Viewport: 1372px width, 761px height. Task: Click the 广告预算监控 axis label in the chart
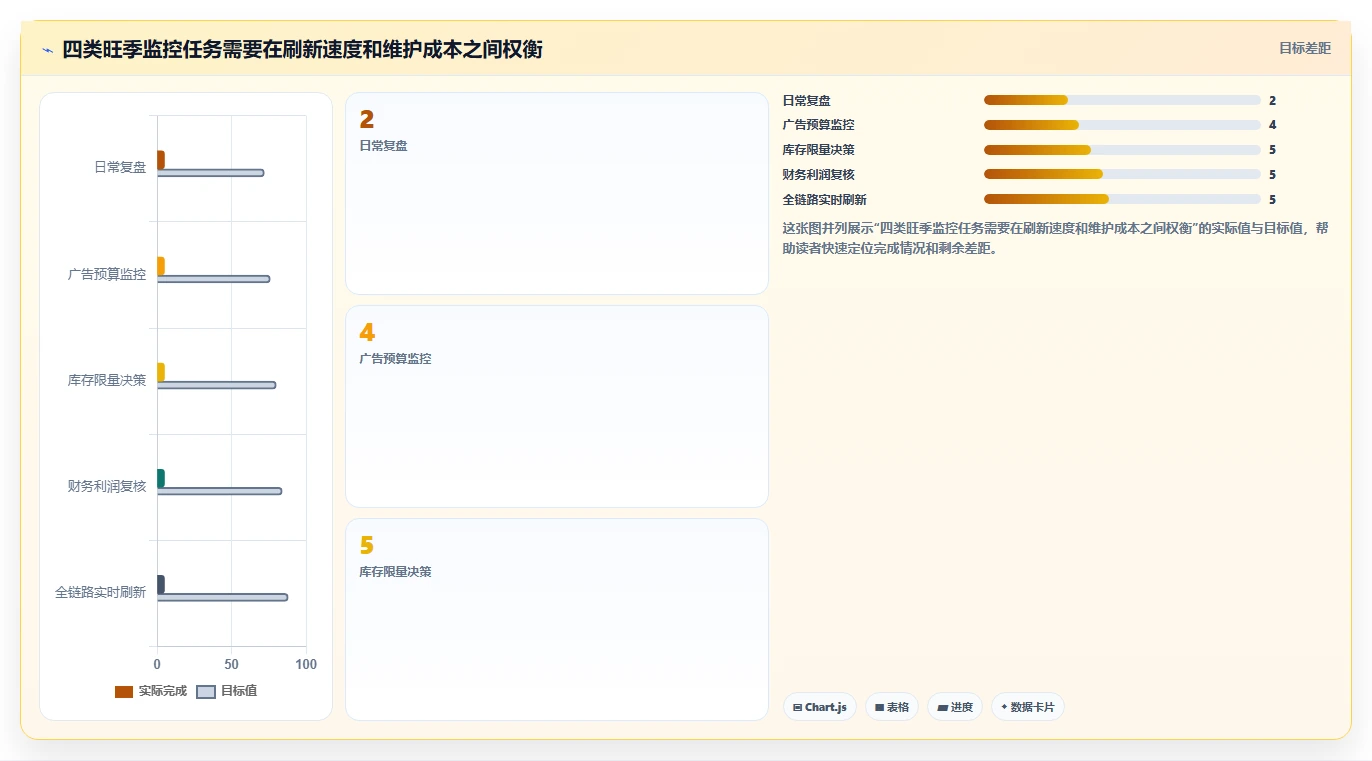click(x=107, y=274)
